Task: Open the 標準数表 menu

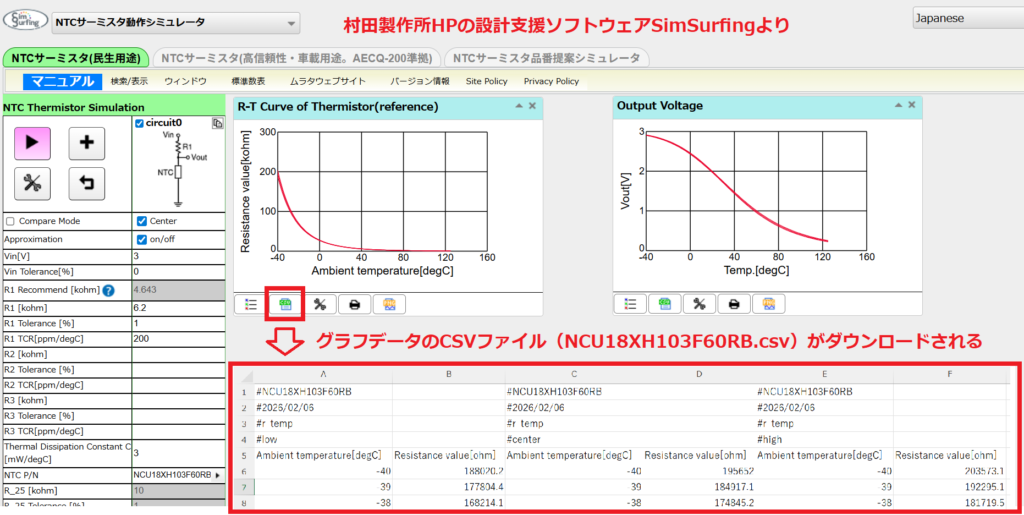Action: 248,82
